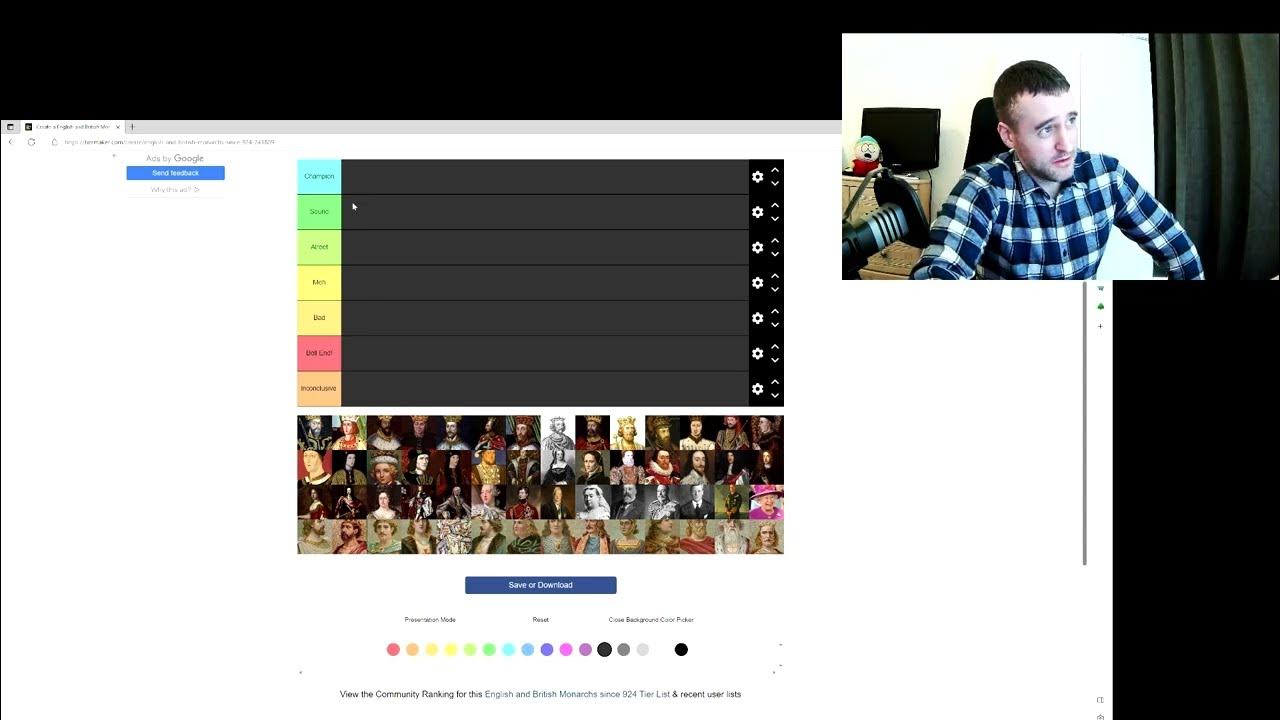
Task: Close Background Color Picker
Action: pyautogui.click(x=651, y=620)
